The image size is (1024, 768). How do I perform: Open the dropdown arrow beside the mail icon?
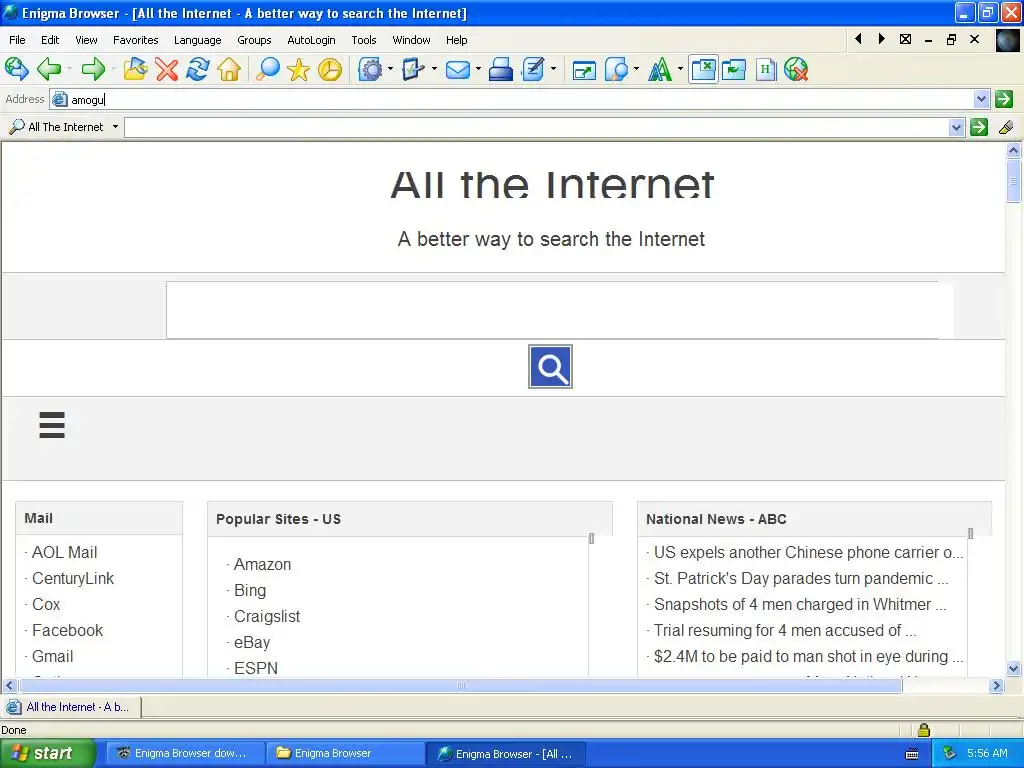[x=478, y=69]
